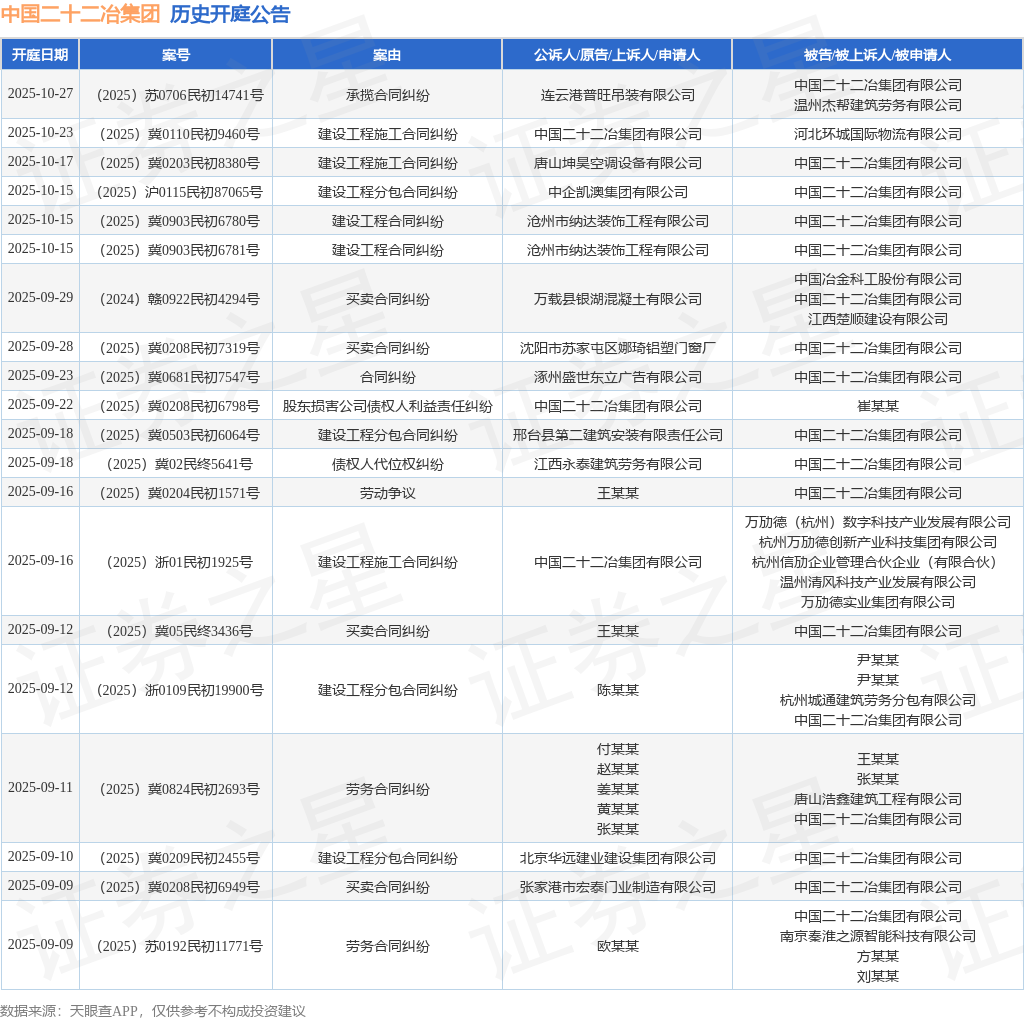Screen dimensions: 1024x1020
Task: Click 股东损害公司债权人利益责任纠纷
Action: click(387, 407)
